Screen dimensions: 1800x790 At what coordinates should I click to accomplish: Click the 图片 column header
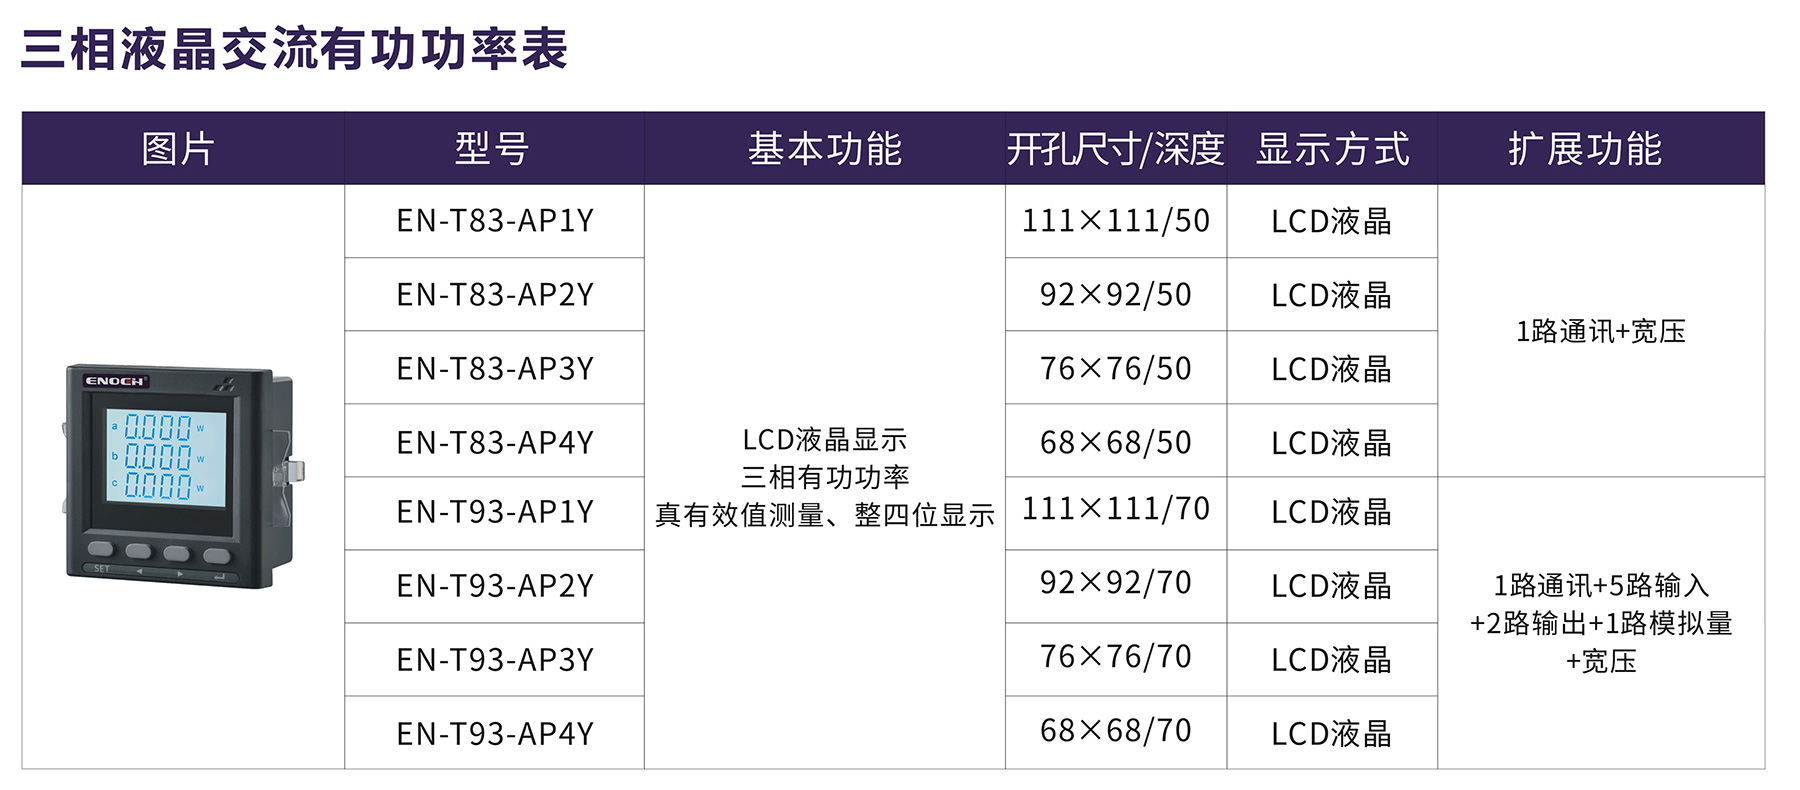179,149
